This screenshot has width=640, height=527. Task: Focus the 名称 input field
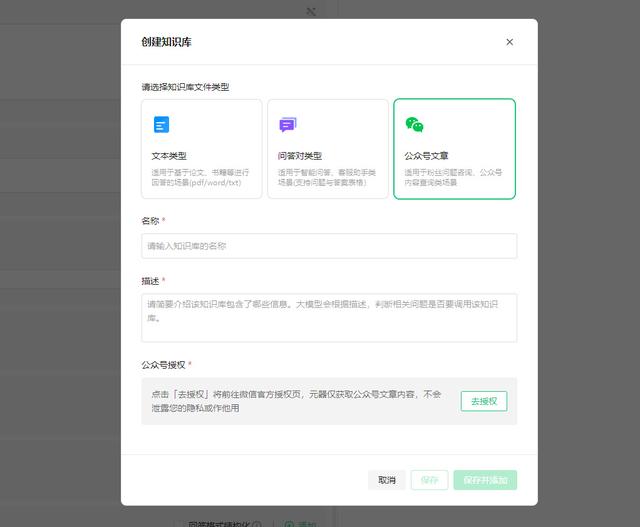[x=329, y=246]
